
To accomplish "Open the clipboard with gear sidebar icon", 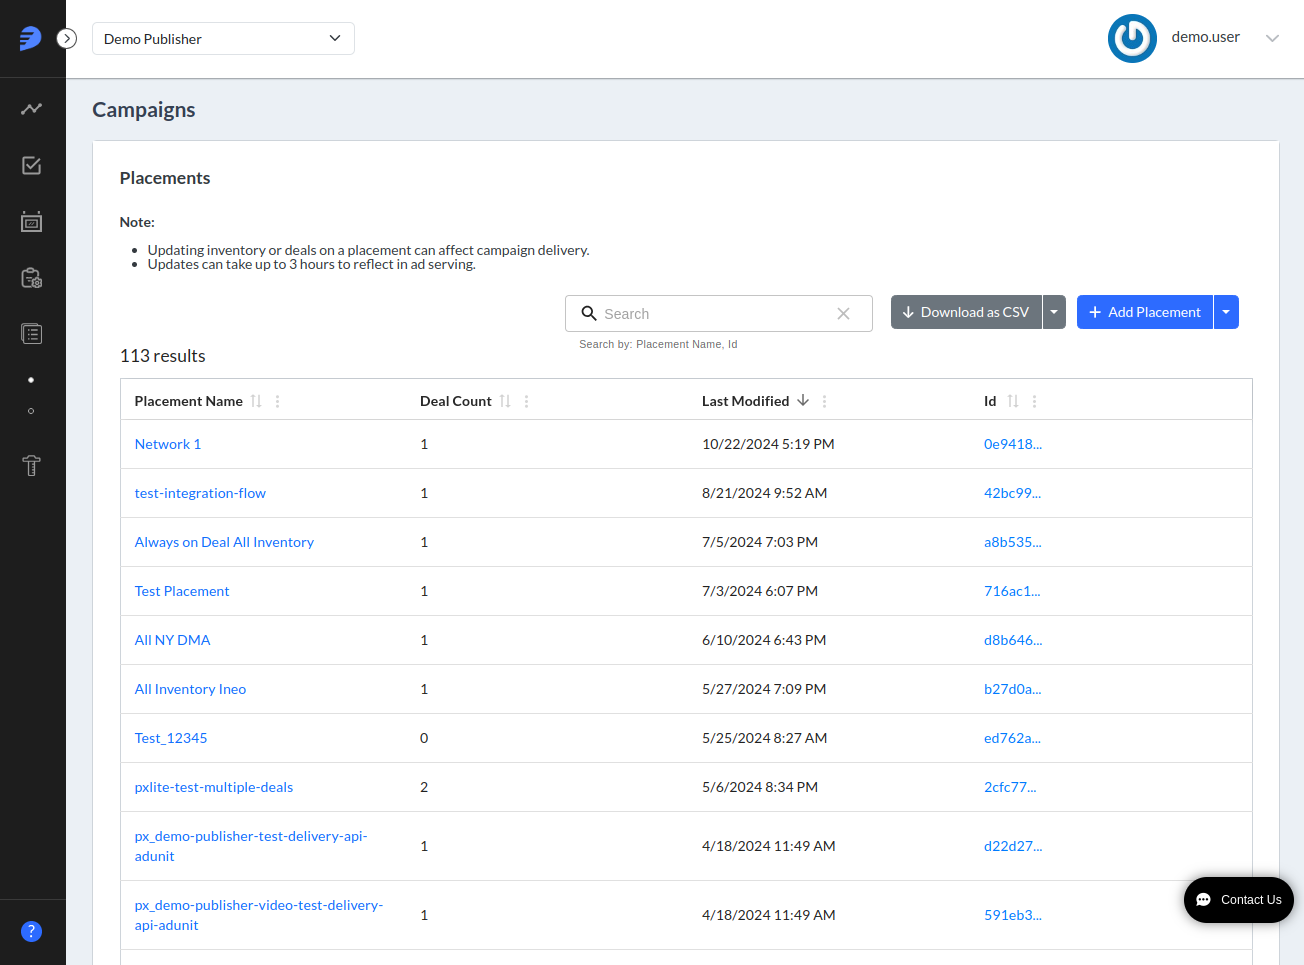I will pos(31,278).
